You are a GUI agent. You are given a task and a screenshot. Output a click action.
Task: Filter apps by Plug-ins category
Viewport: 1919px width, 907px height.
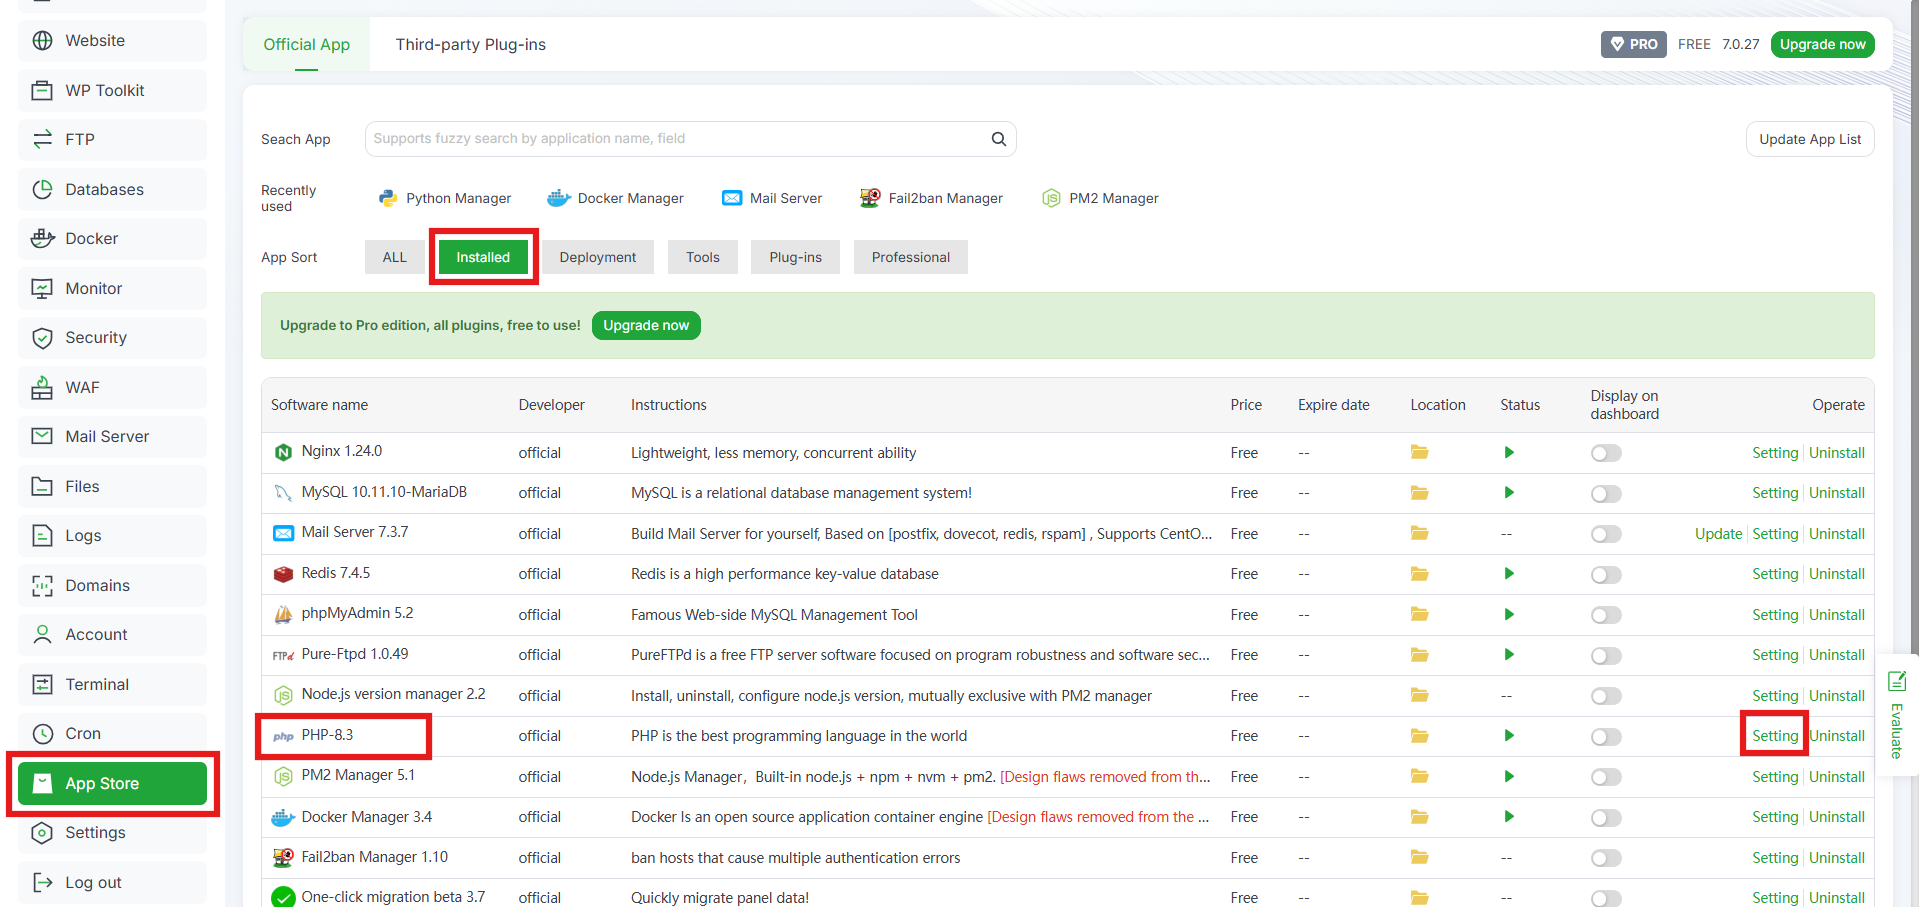coord(795,257)
